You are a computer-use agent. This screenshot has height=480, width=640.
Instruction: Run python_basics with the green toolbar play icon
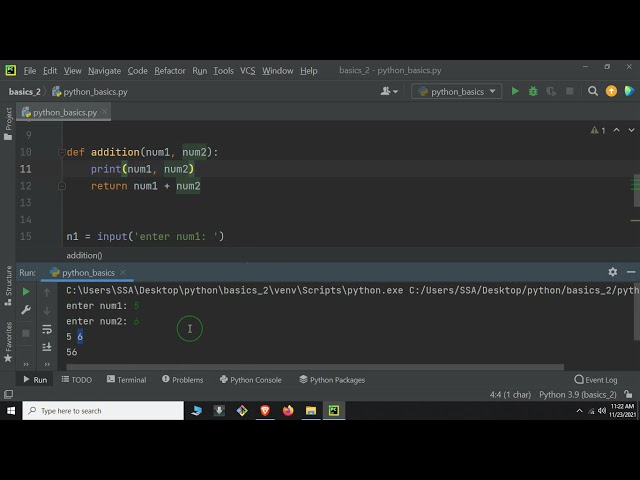pos(515,91)
